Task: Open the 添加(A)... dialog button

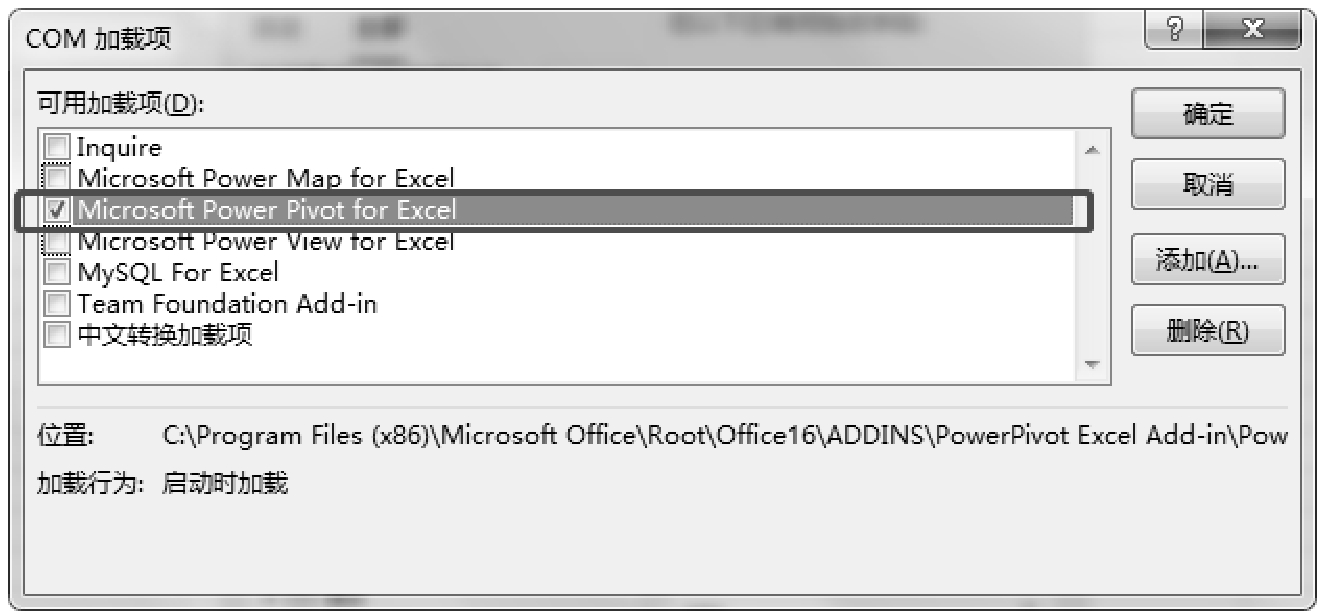Action: pos(1207,262)
